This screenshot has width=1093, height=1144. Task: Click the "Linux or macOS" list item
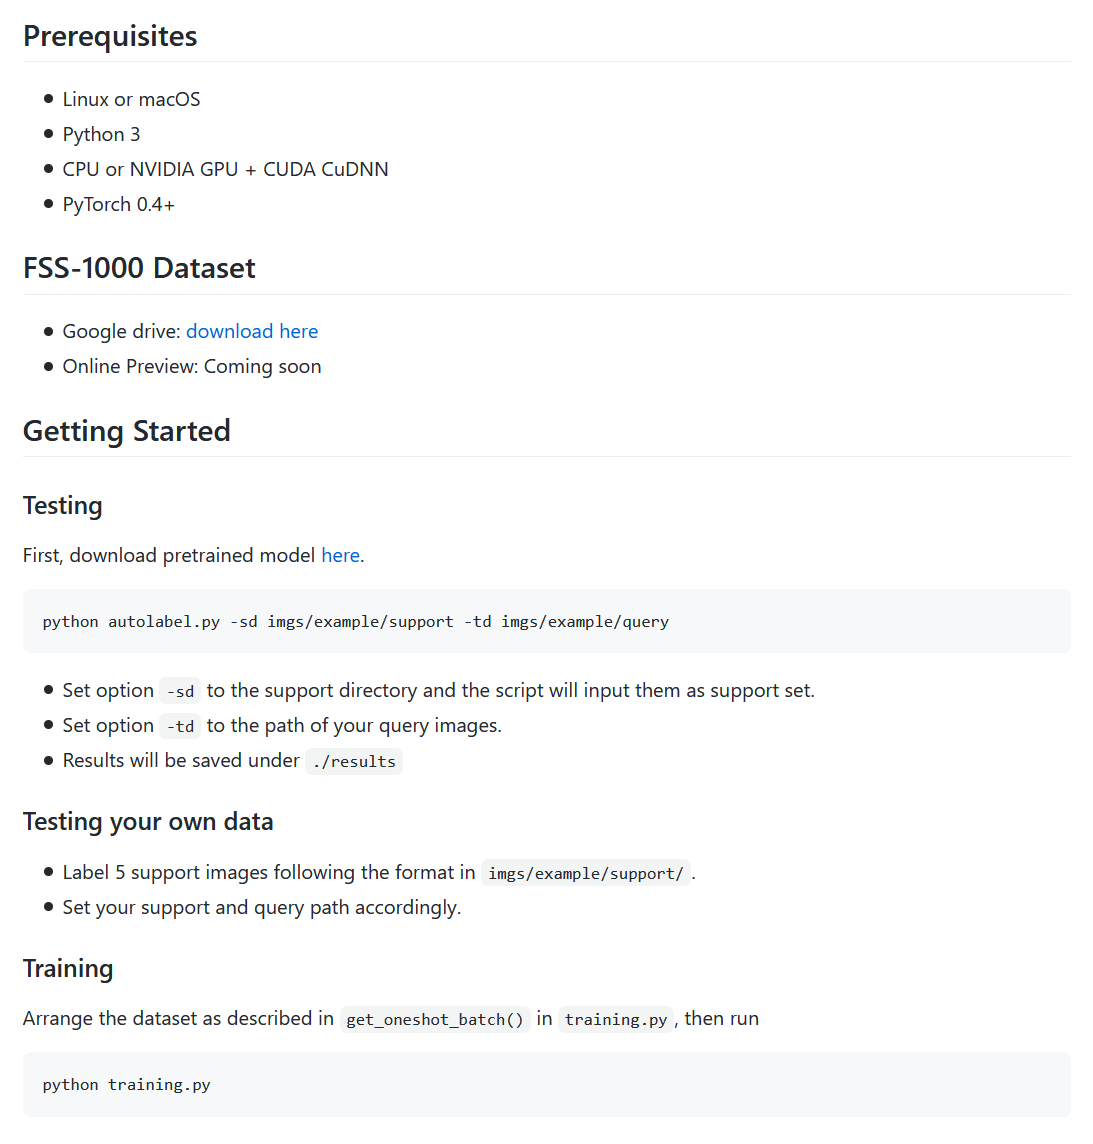(131, 99)
